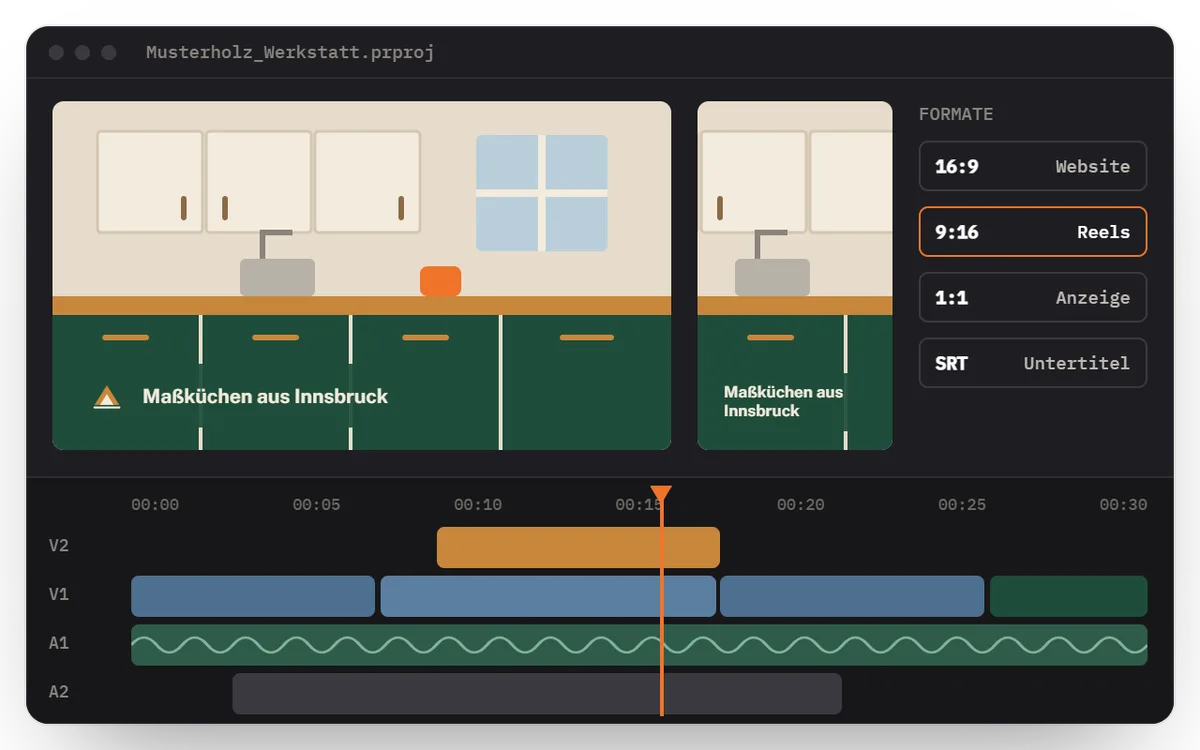Open the SRT Untertitel export option

[1033, 363]
